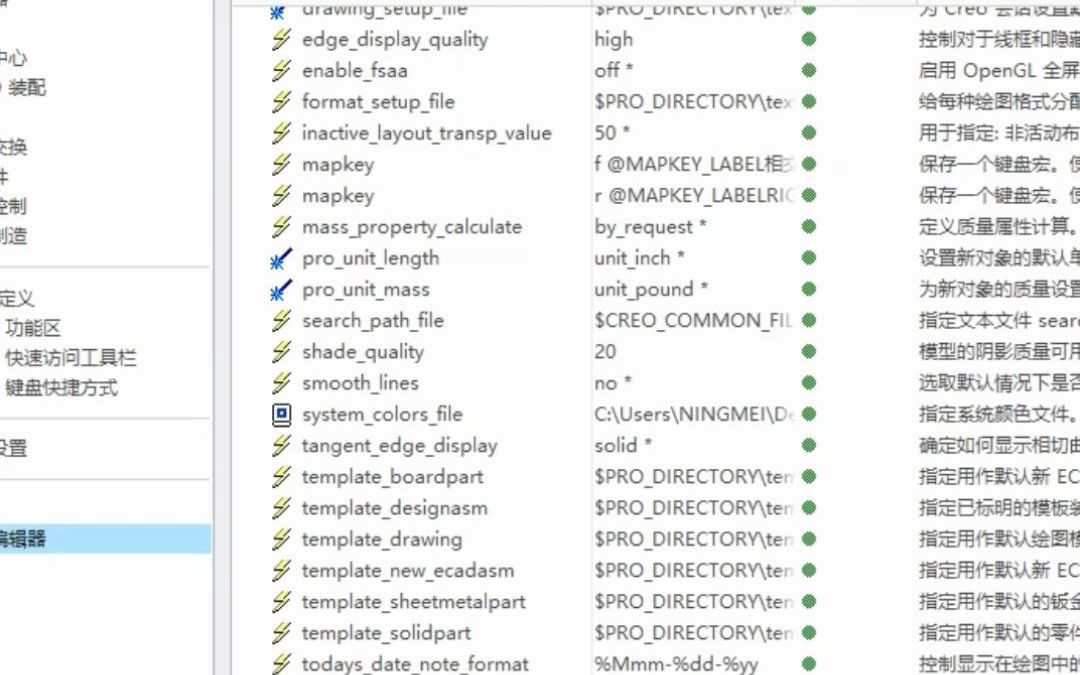Click the lightning icon beside template_solidpart

coord(282,634)
